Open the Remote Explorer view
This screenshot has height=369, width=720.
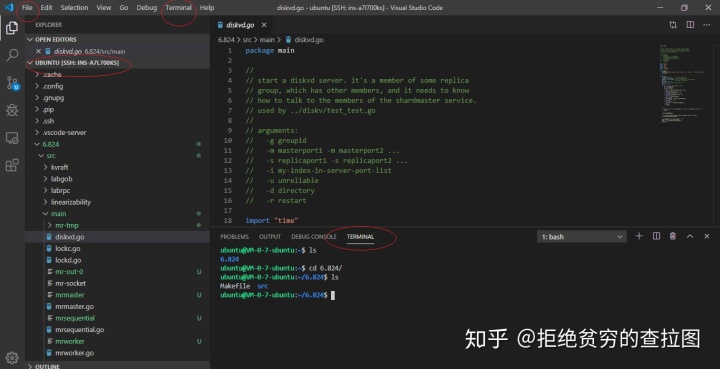coord(12,138)
